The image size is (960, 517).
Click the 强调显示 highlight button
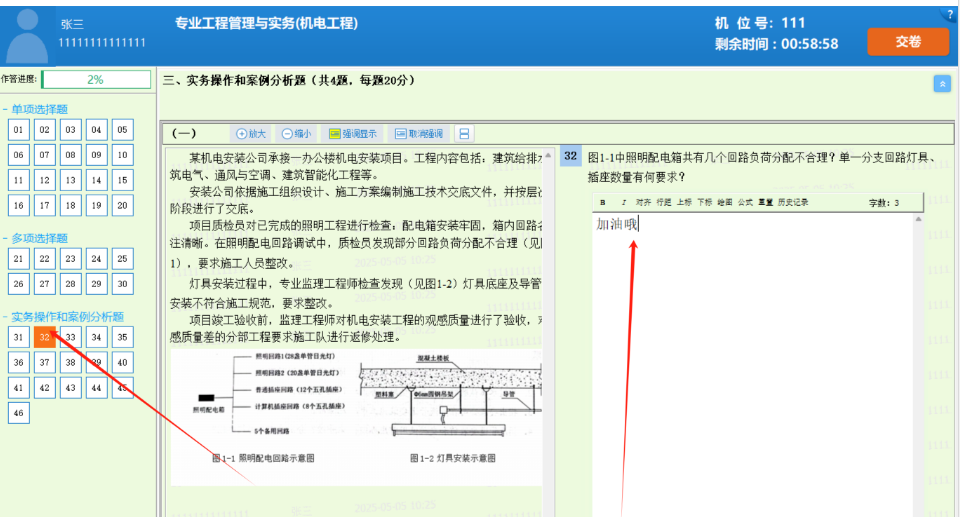pos(353,134)
